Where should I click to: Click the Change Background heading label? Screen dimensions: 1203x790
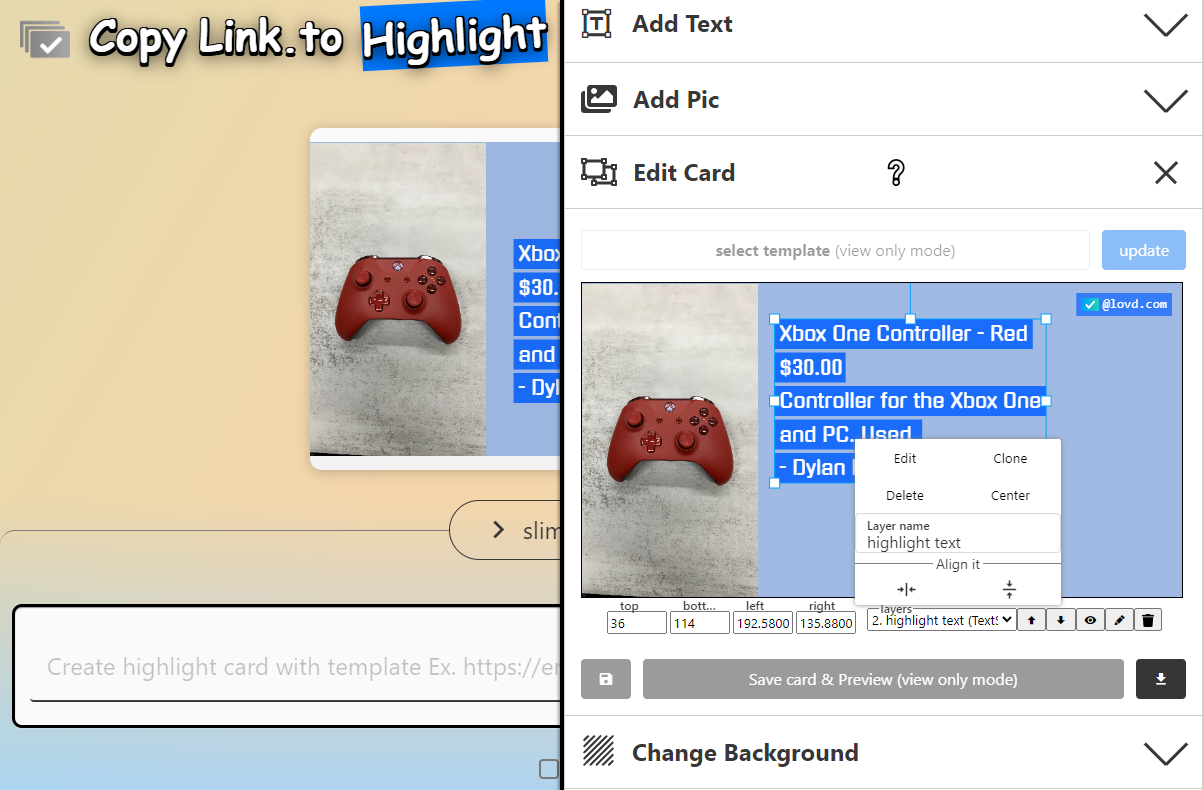coord(745,753)
